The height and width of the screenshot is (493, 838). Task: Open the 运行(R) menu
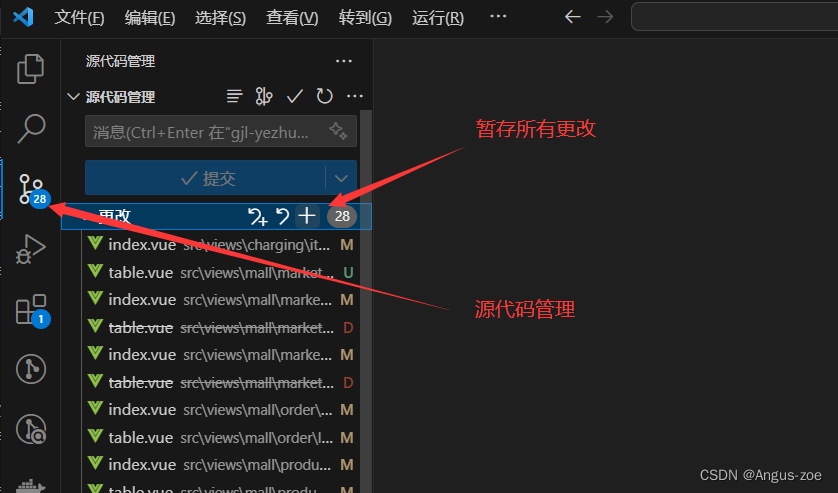(x=438, y=18)
